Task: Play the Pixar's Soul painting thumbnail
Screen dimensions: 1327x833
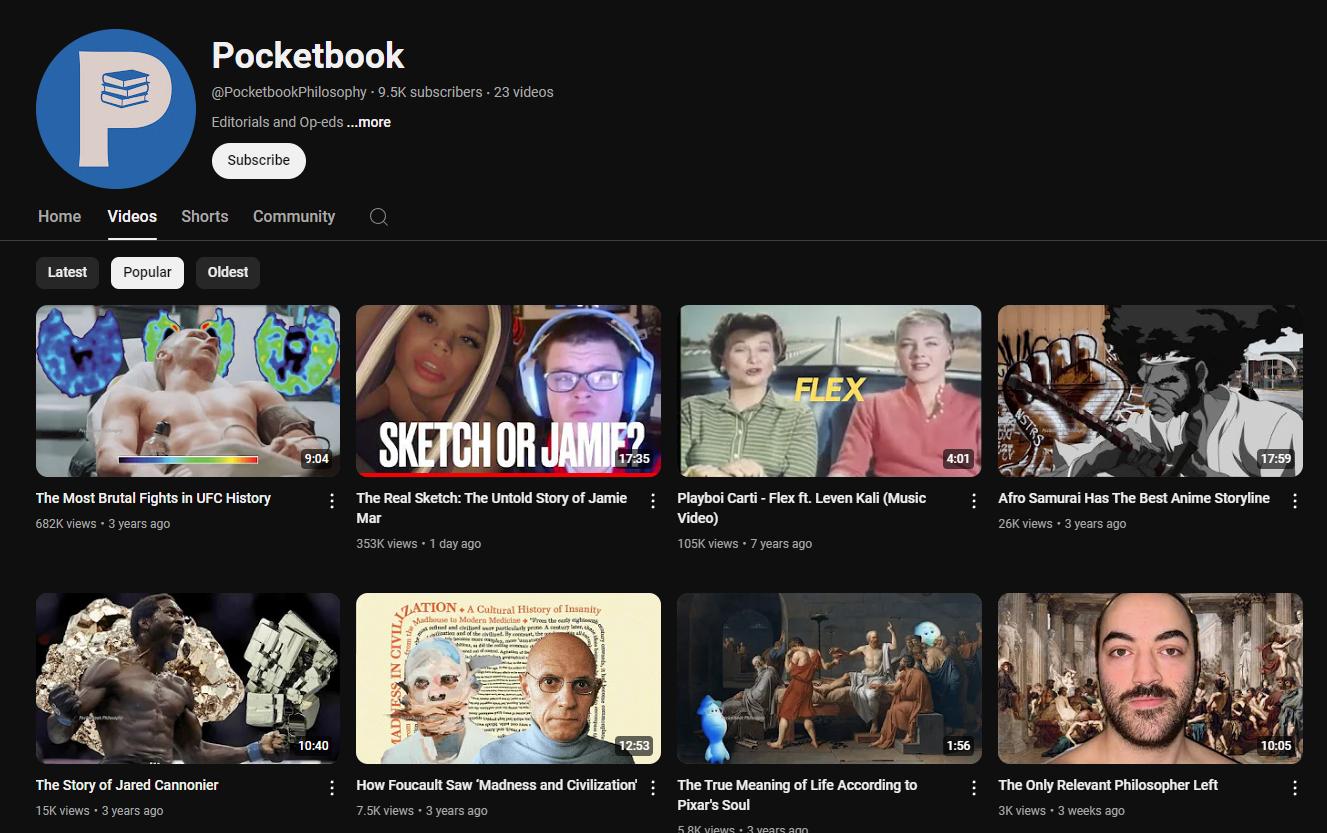Action: 829,678
